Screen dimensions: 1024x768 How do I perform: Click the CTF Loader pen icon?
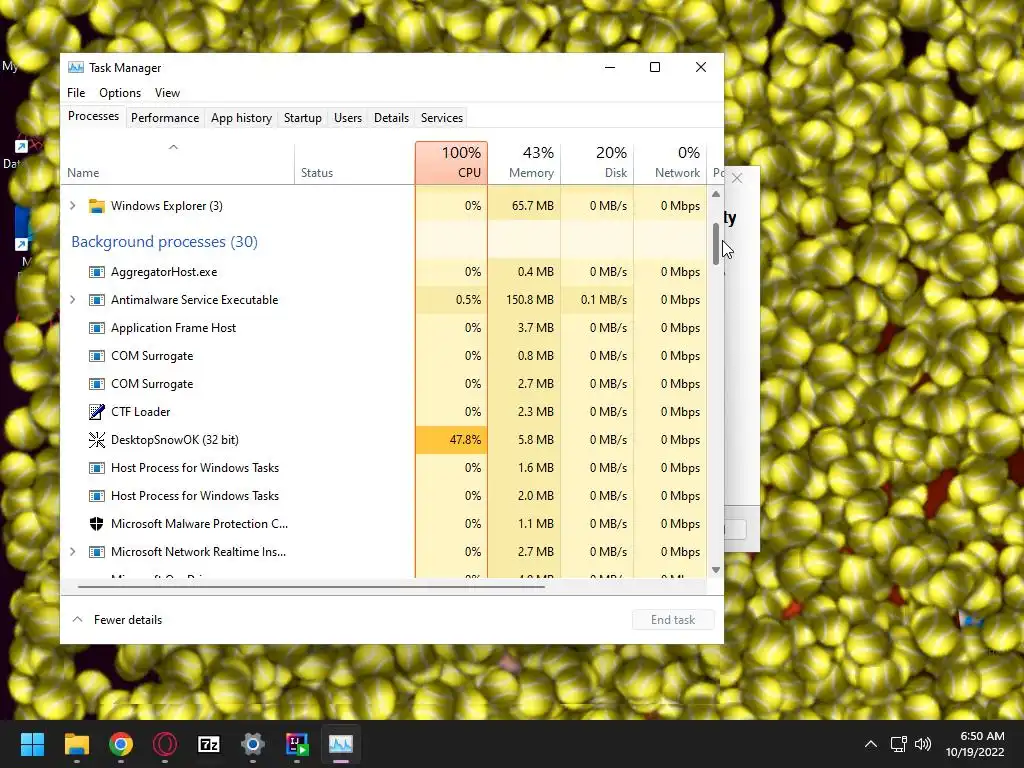97,411
